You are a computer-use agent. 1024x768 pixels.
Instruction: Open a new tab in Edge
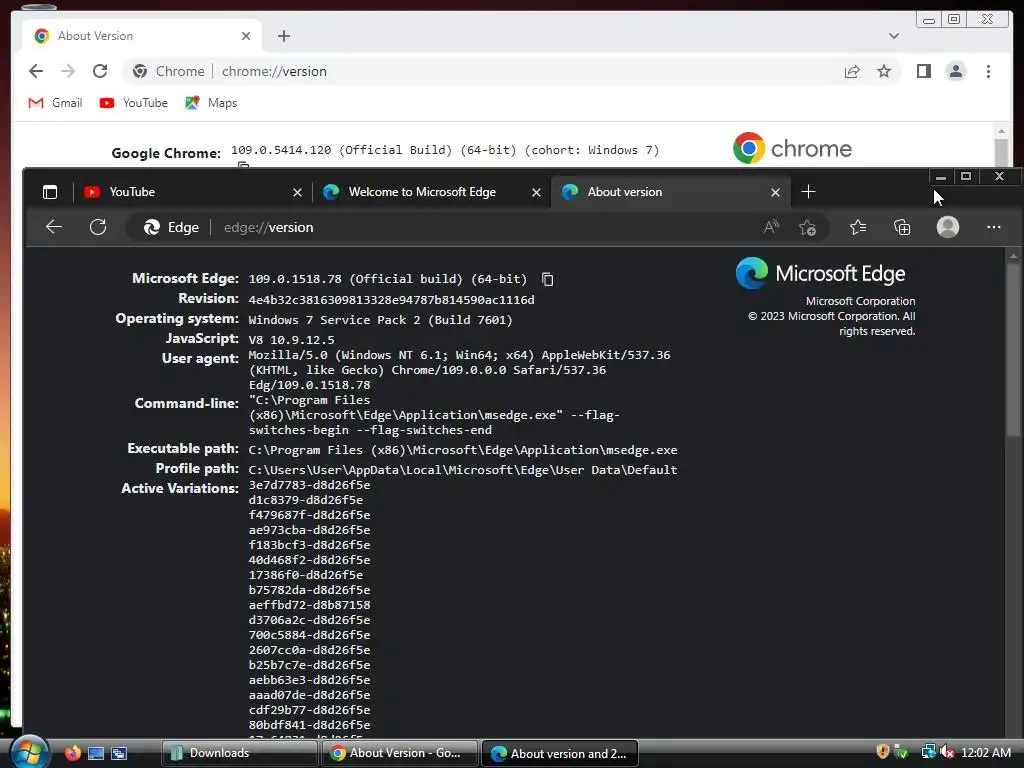[x=808, y=191]
